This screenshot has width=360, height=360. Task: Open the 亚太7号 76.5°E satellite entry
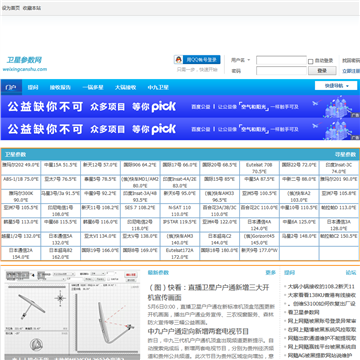tap(60, 179)
